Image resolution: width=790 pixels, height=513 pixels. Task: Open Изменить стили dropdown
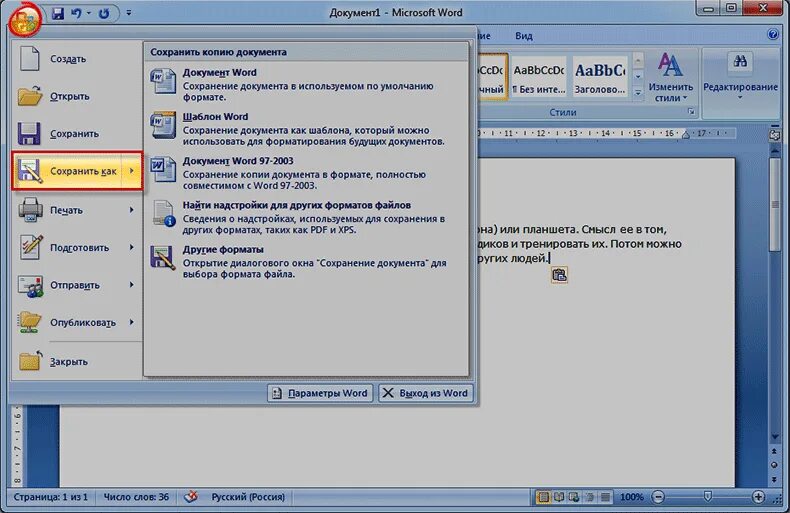click(671, 78)
